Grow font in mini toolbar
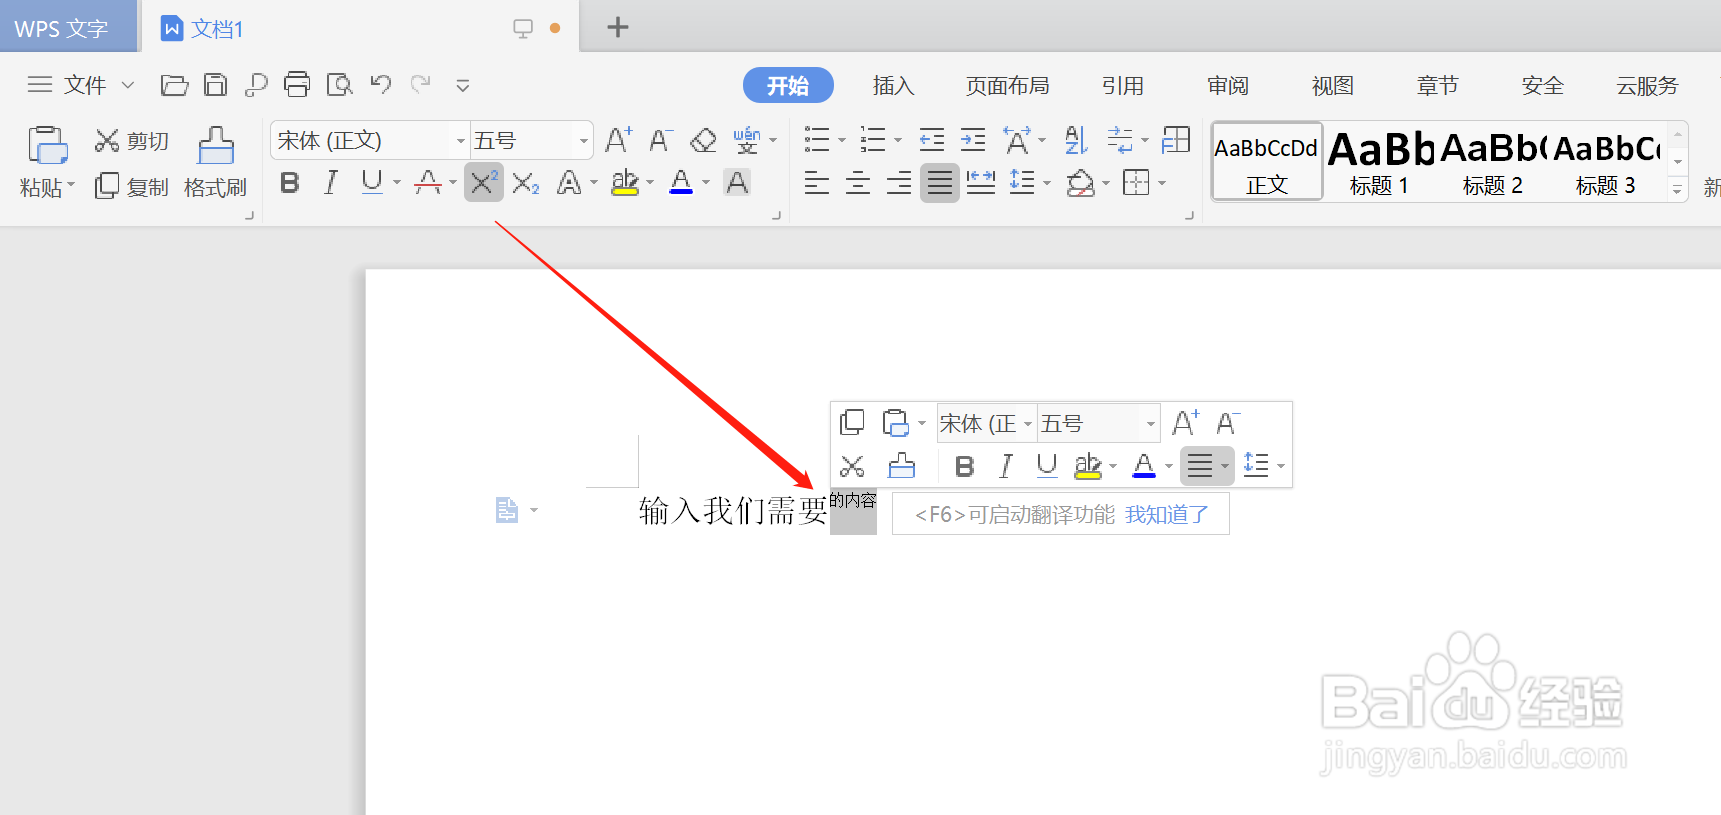 (1186, 423)
